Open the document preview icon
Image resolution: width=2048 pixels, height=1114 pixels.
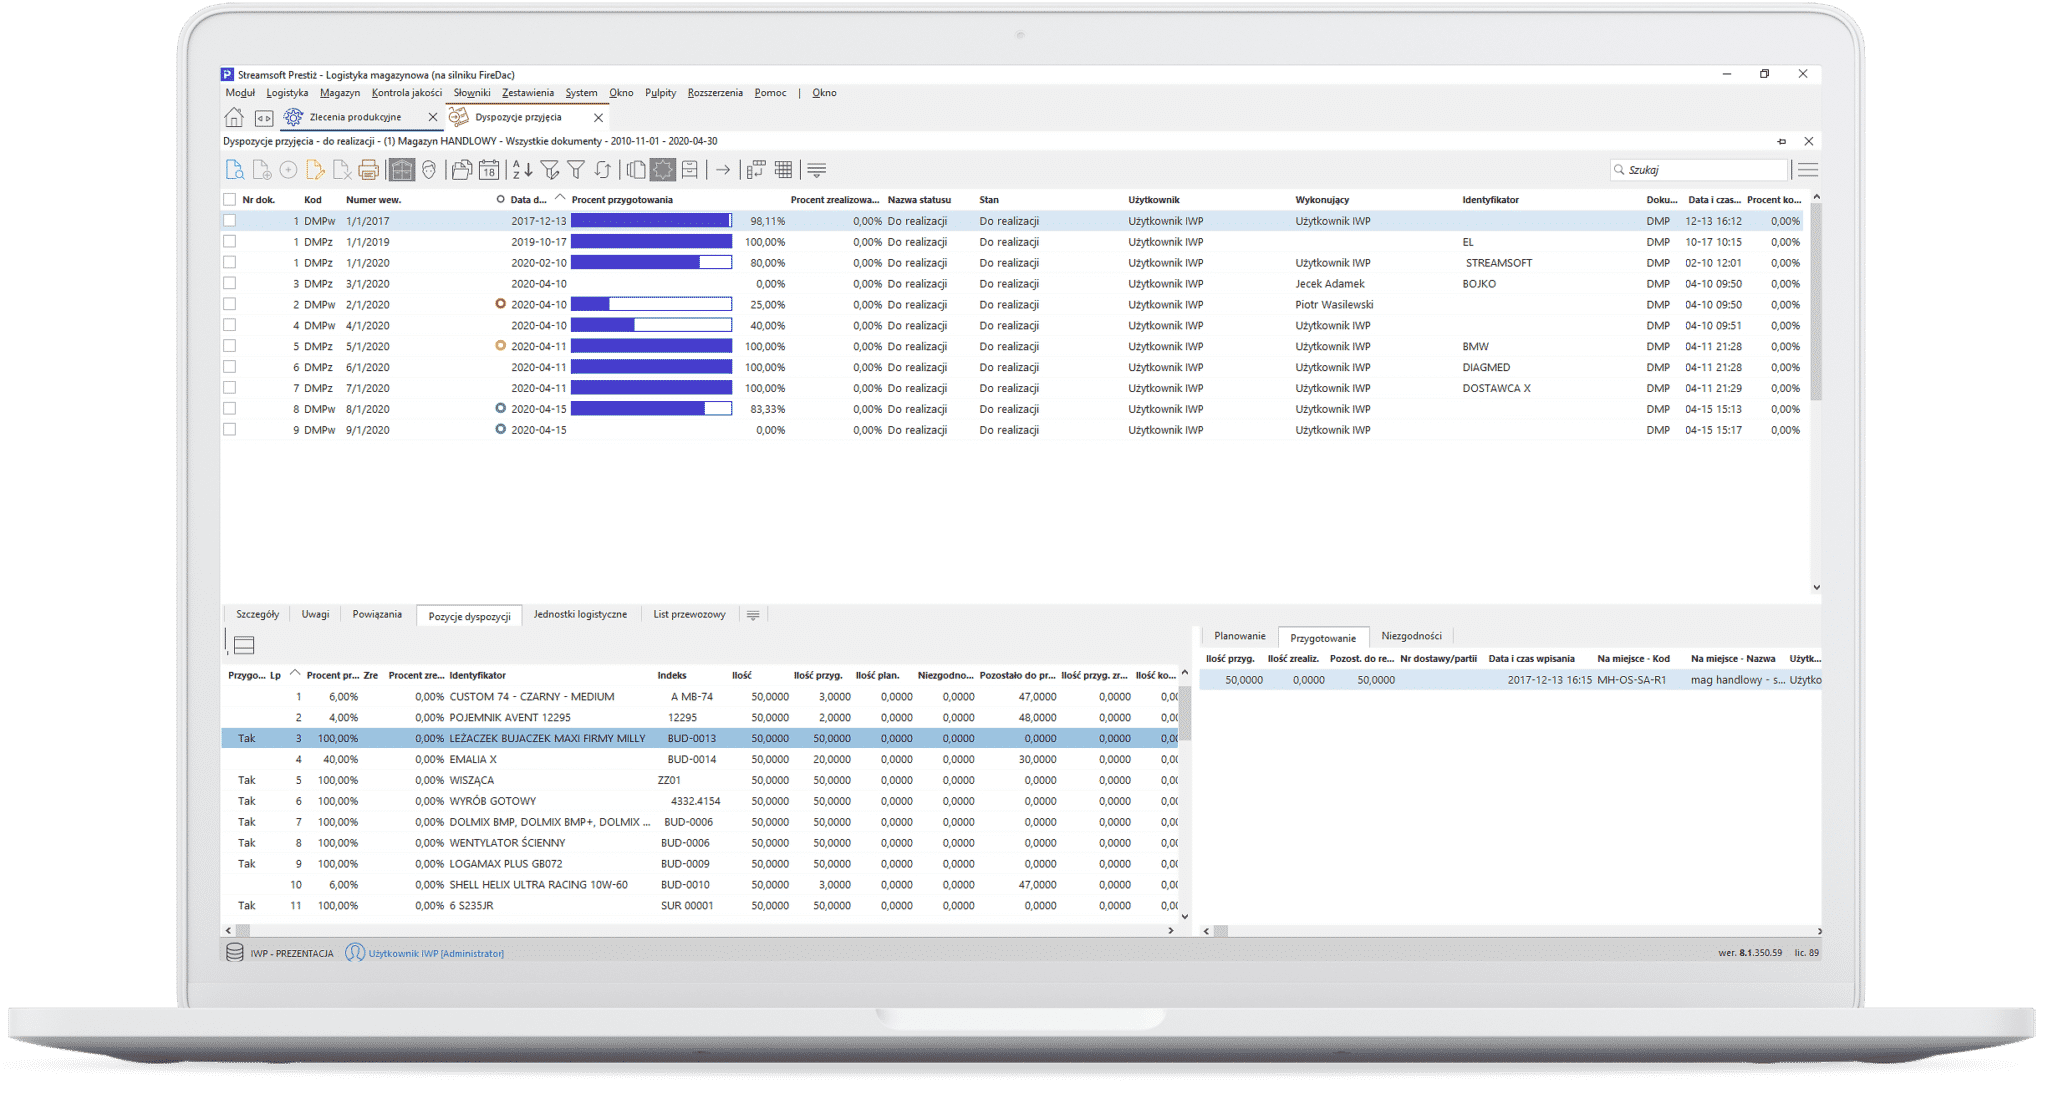tap(234, 170)
